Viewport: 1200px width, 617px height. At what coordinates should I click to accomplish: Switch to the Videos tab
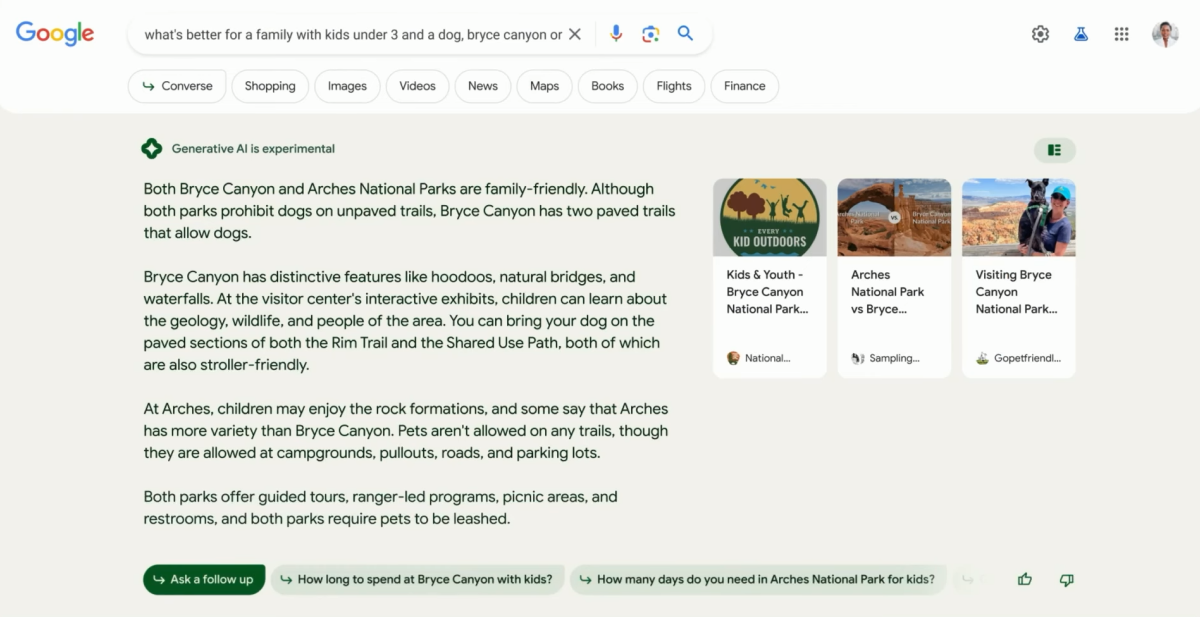tap(417, 86)
